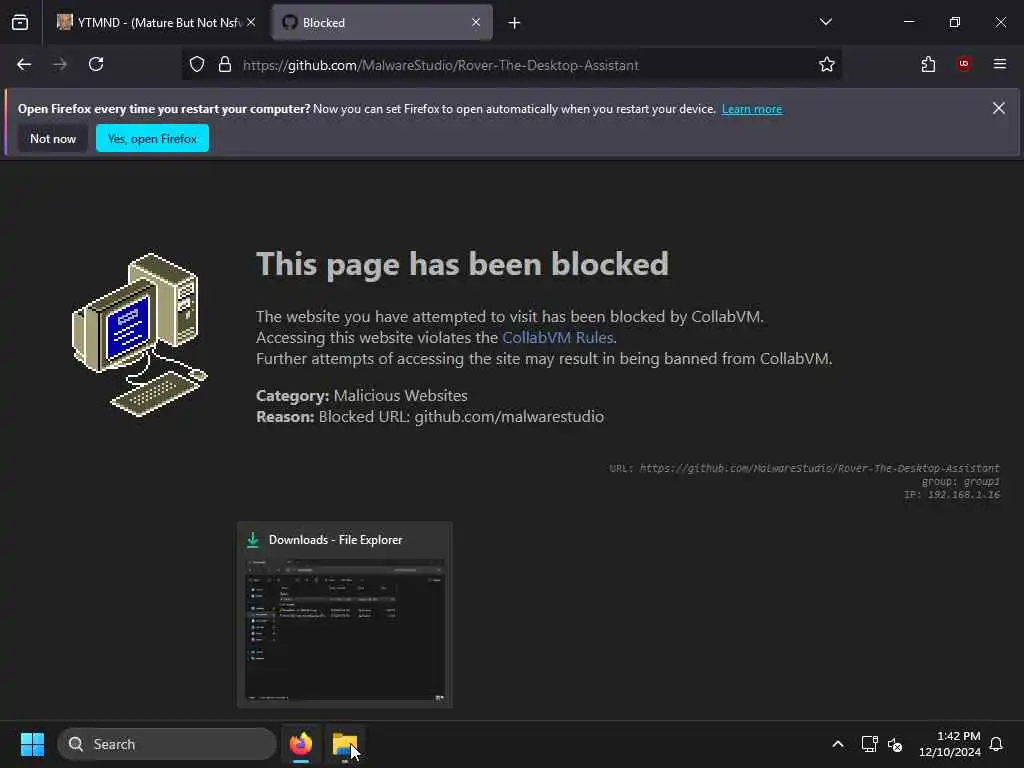The image size is (1024, 768).
Task: Open the Windows Start menu
Action: 33,744
